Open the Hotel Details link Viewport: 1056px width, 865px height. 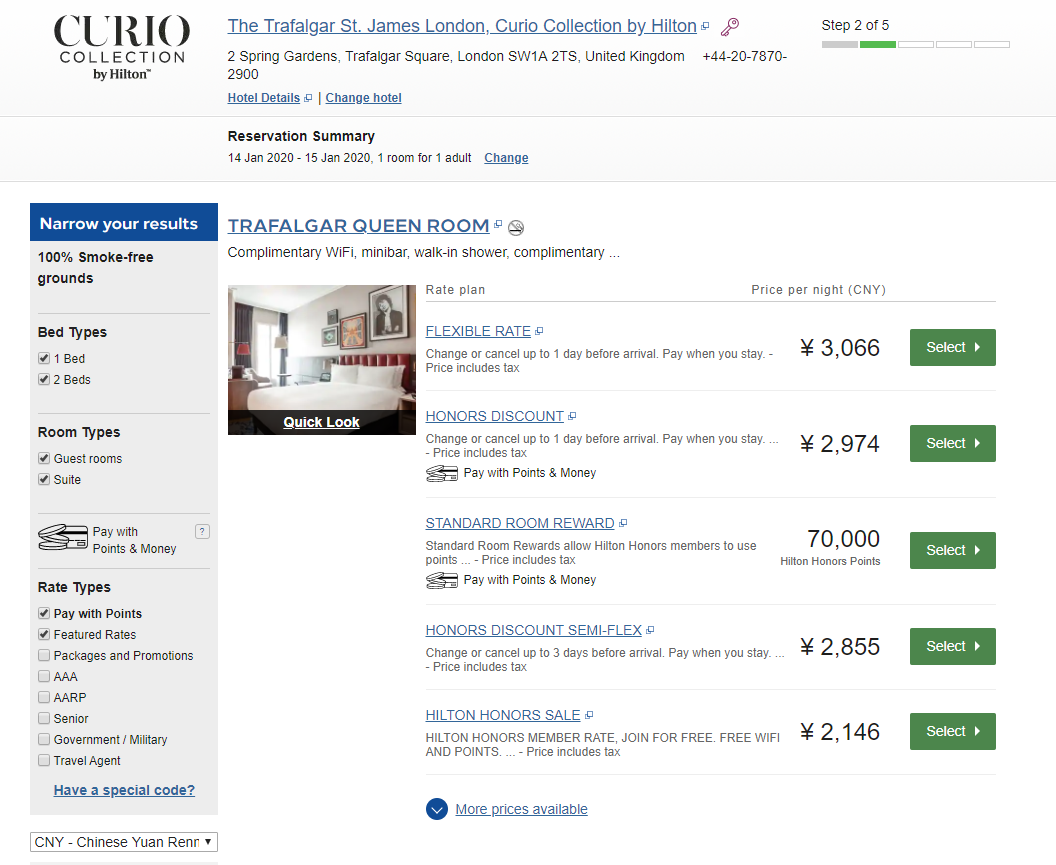coord(263,98)
